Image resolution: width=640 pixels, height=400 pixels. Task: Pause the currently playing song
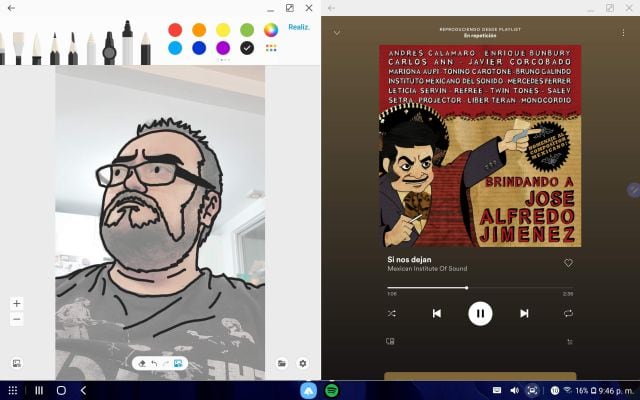[x=480, y=313]
